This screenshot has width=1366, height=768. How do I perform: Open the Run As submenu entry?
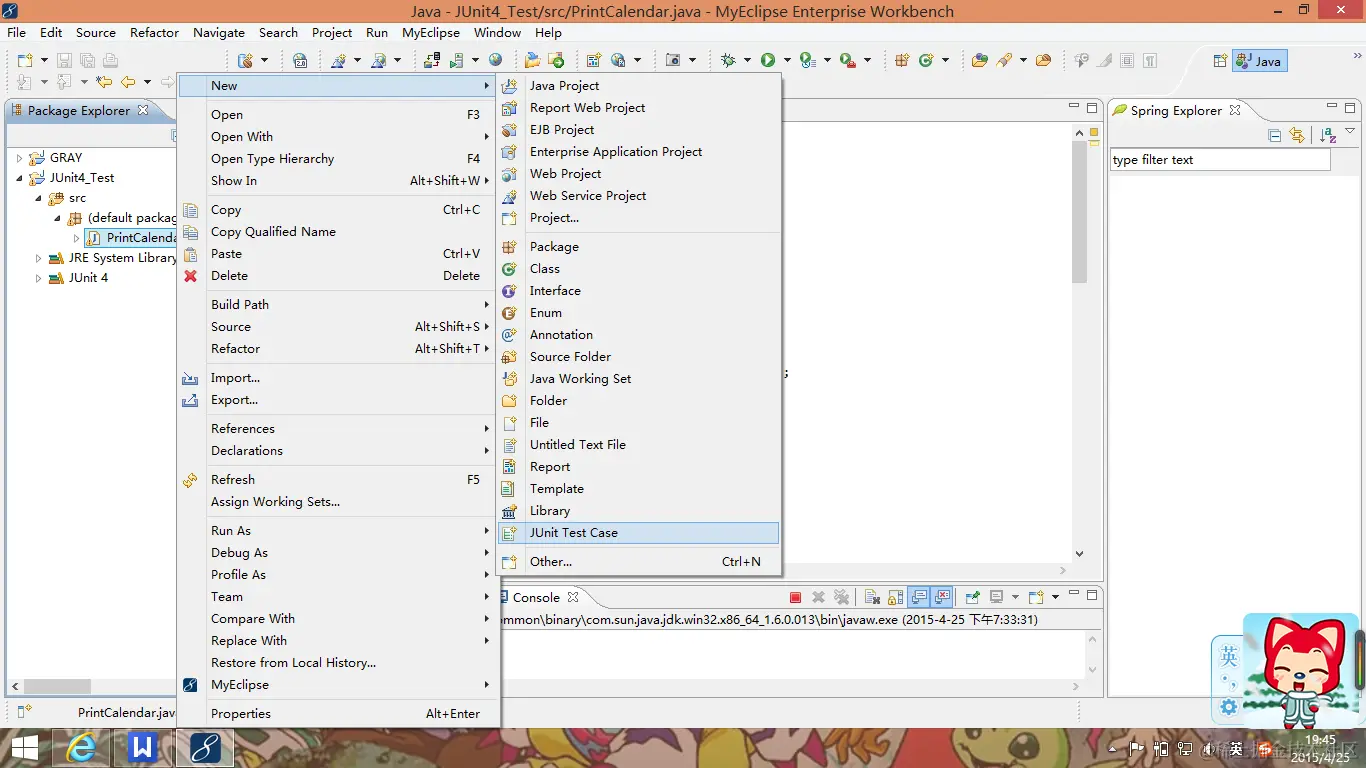338,531
